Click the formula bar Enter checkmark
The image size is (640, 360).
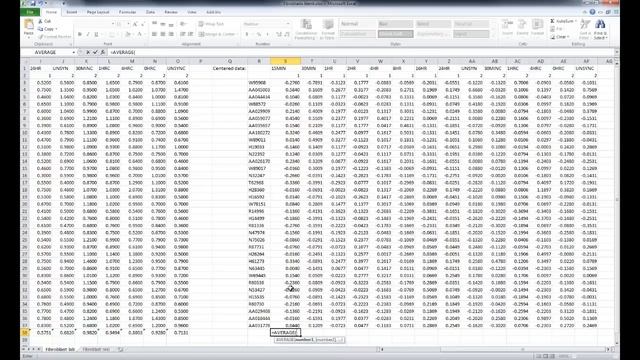coord(96,52)
